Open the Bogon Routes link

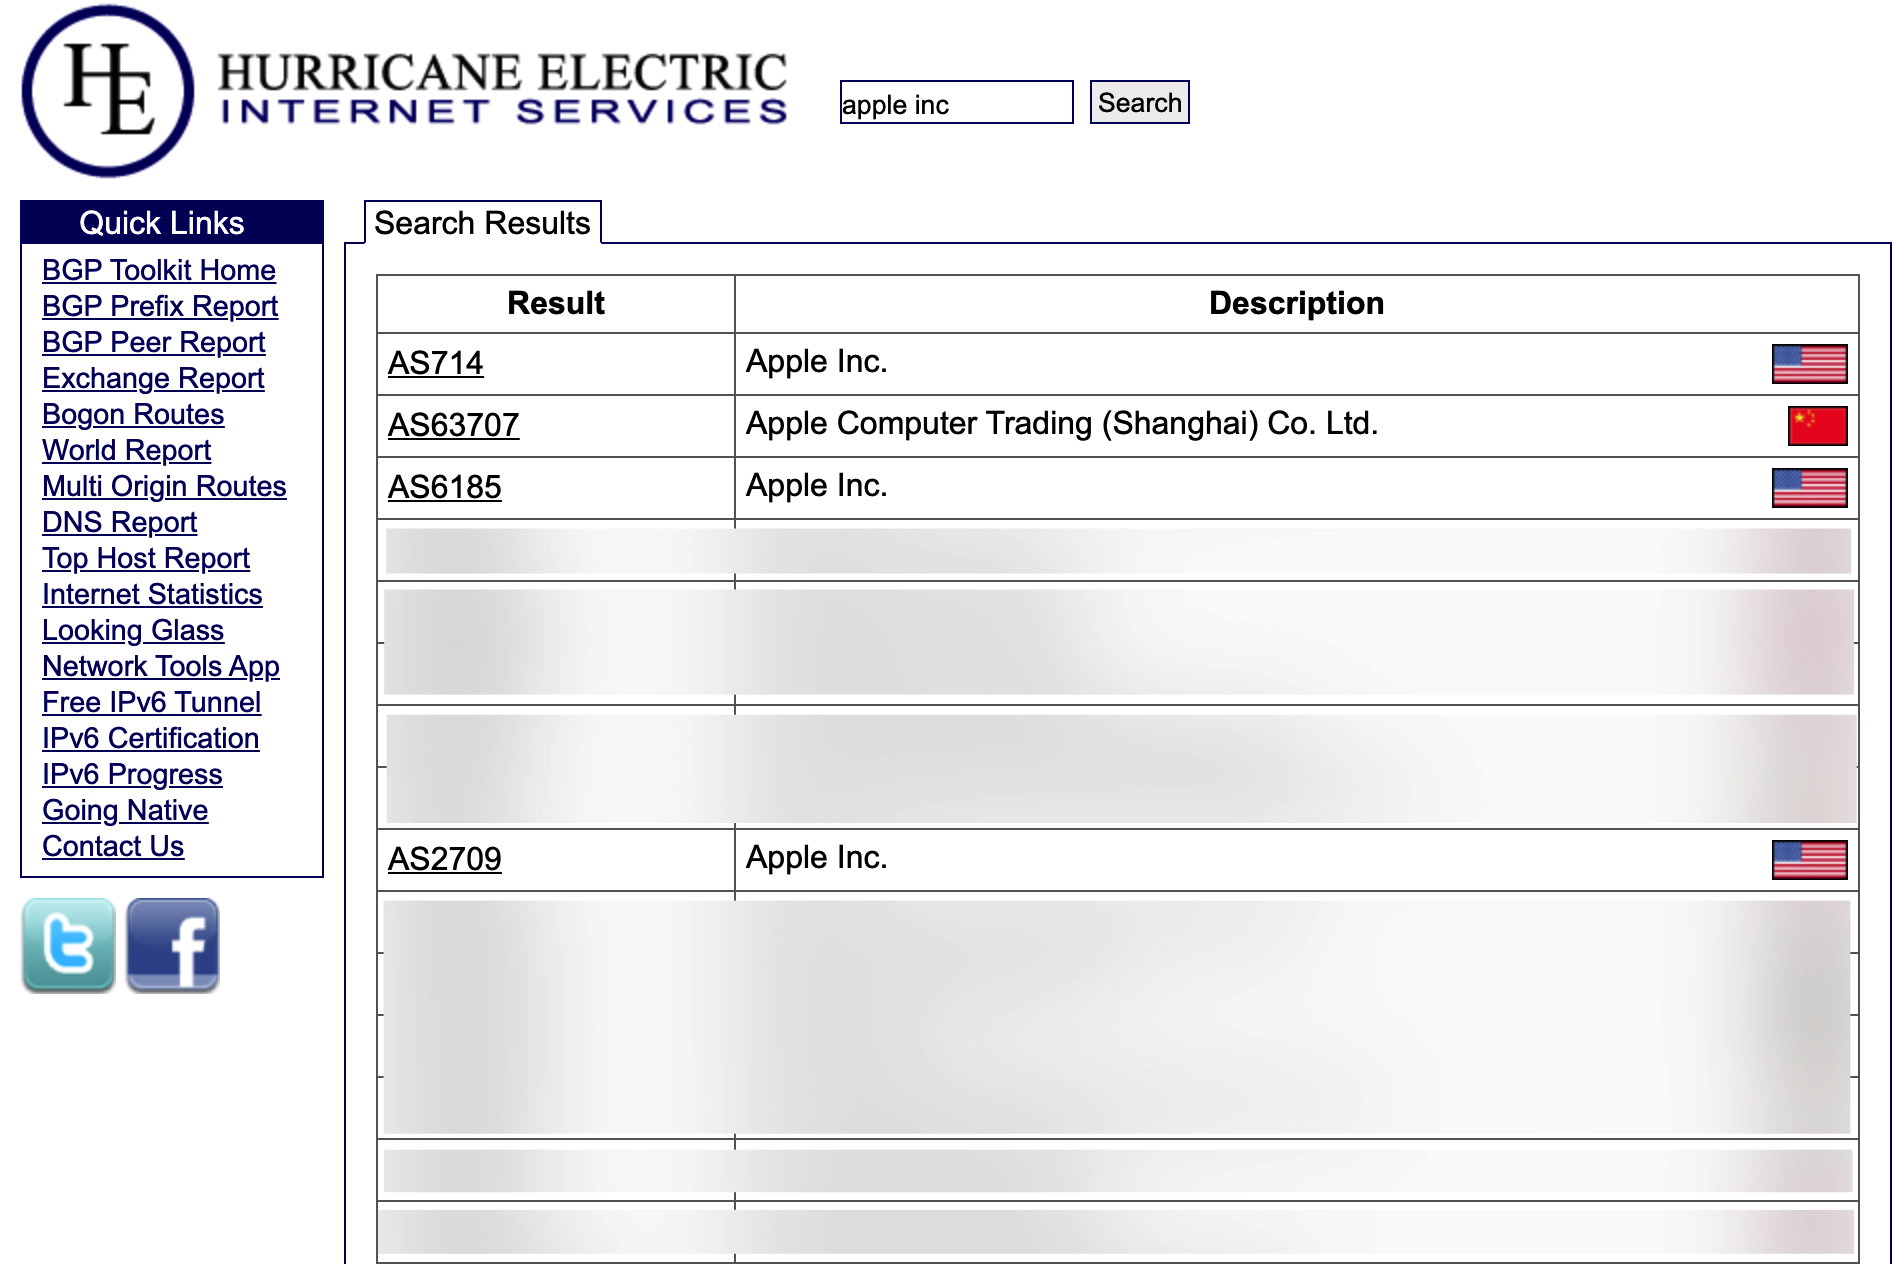pos(133,414)
